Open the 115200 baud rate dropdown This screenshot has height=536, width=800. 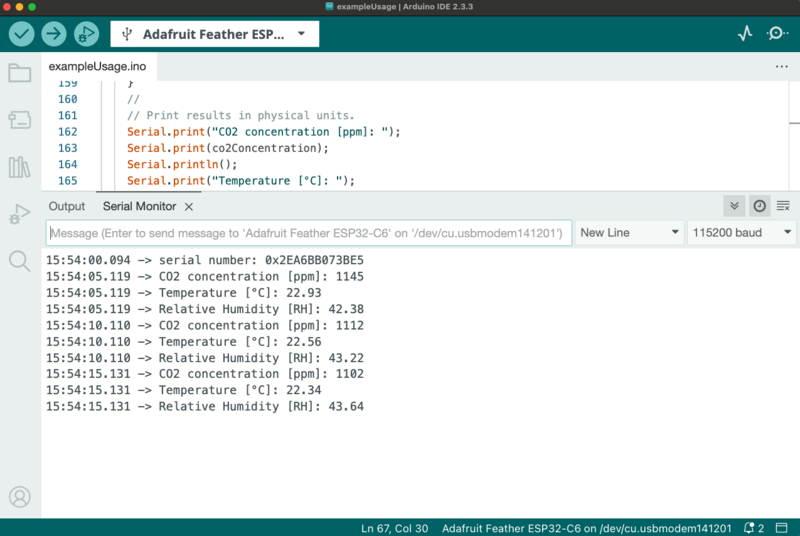(x=742, y=233)
